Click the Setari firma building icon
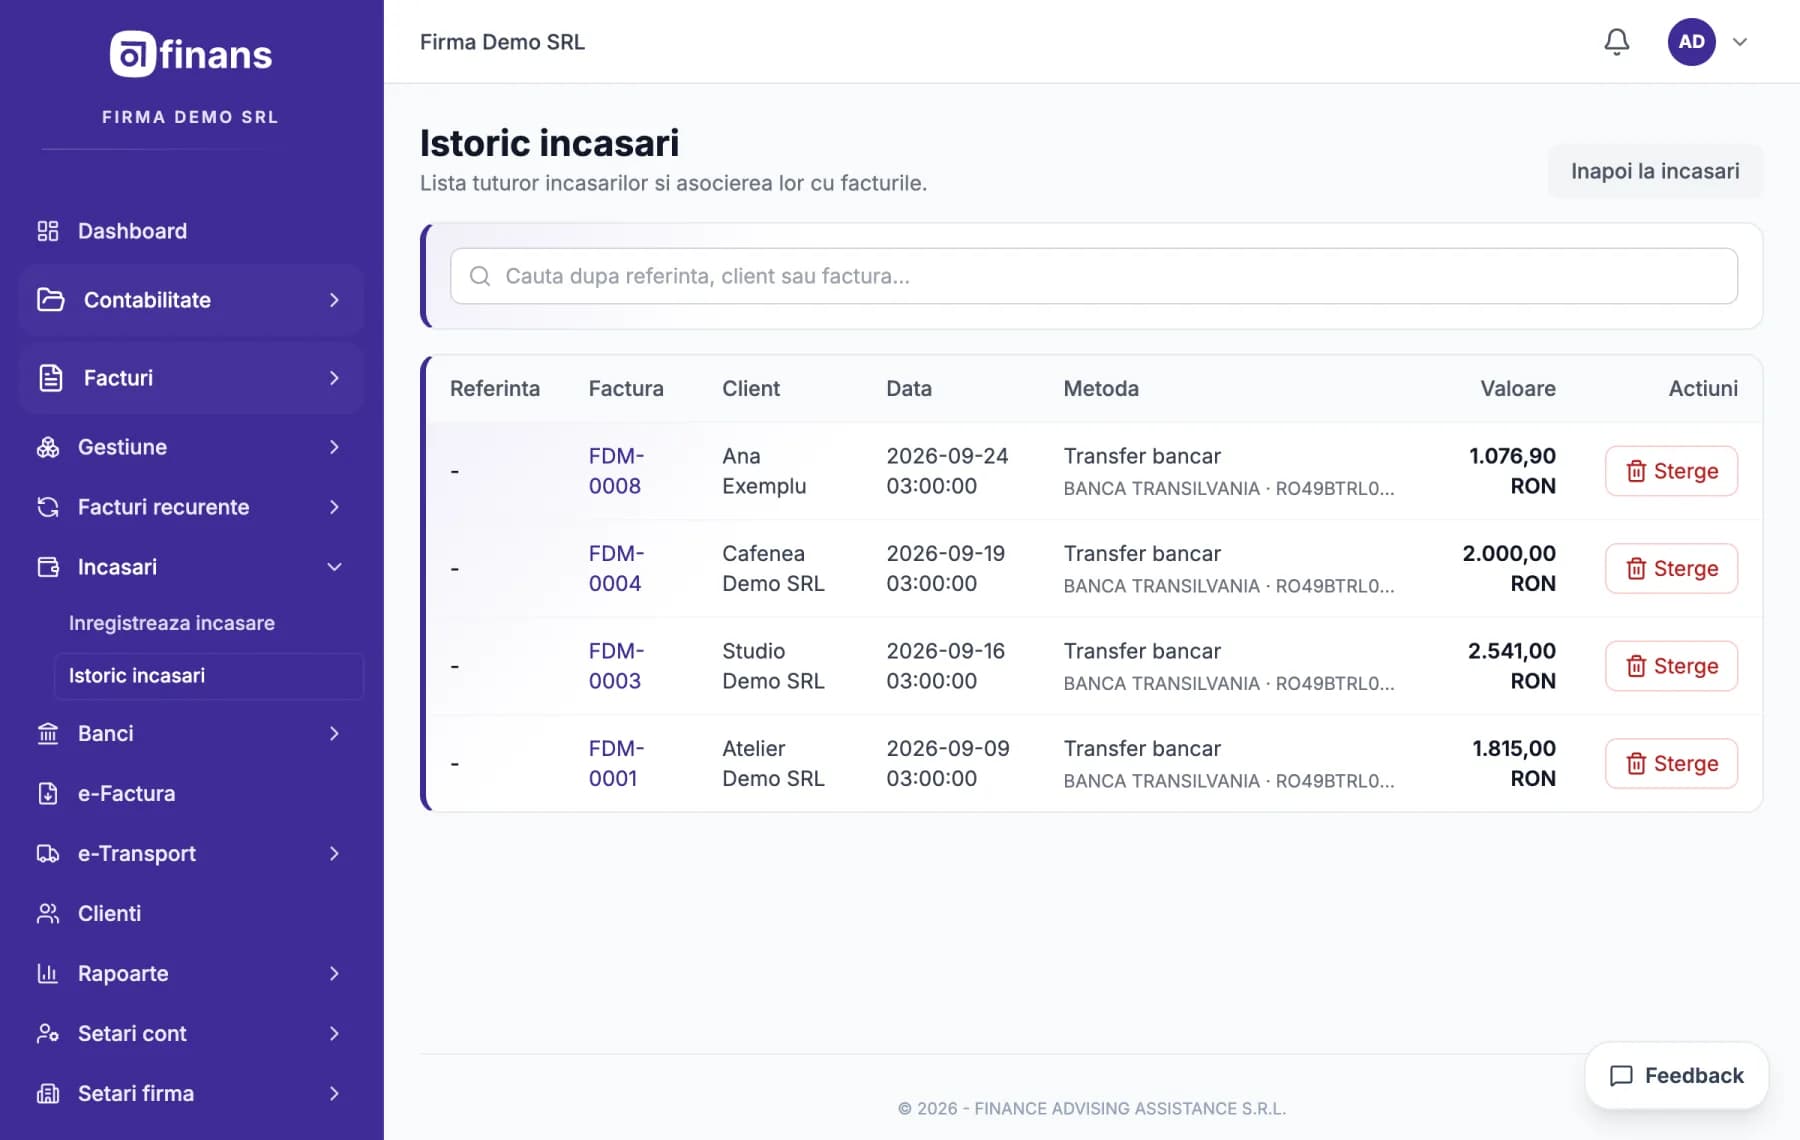 click(48, 1093)
